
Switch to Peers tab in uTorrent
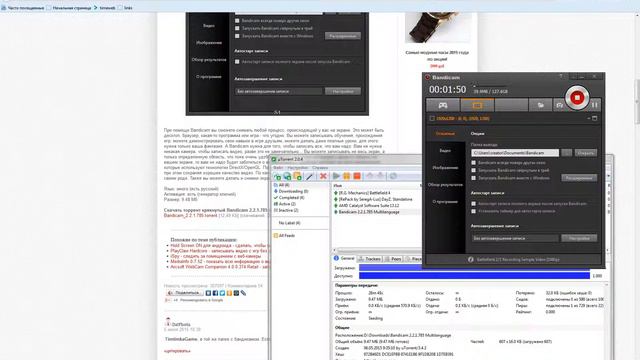(x=393, y=259)
